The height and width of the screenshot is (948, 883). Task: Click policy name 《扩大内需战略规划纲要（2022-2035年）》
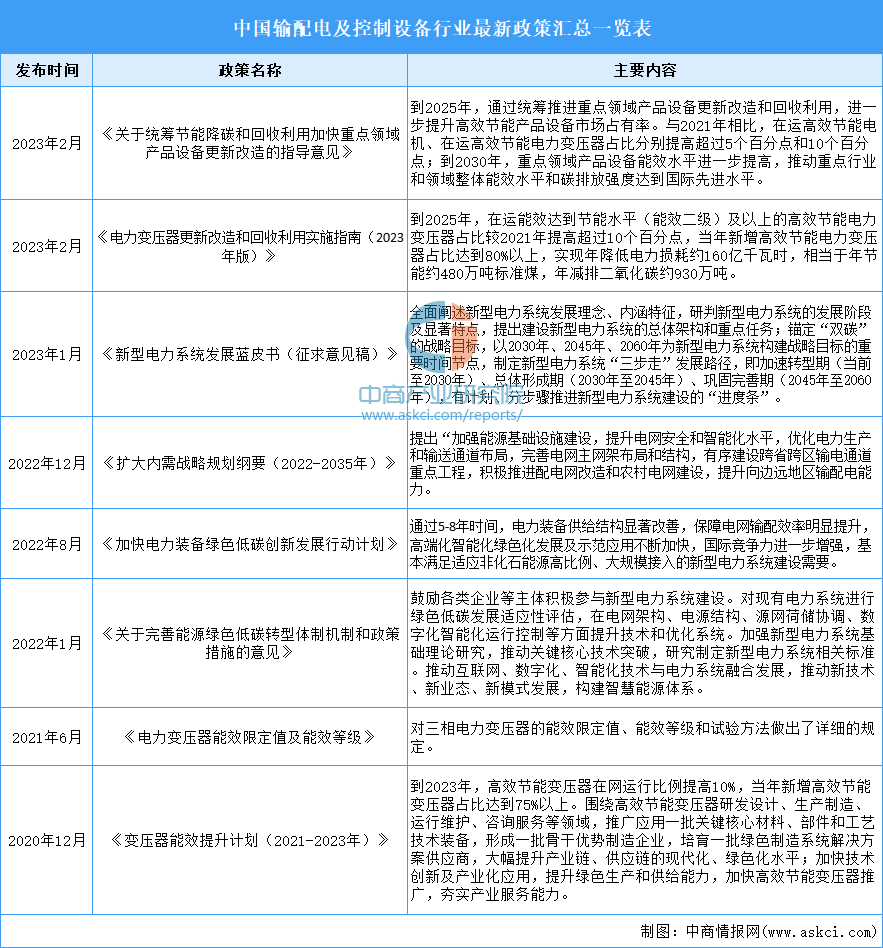tap(250, 463)
